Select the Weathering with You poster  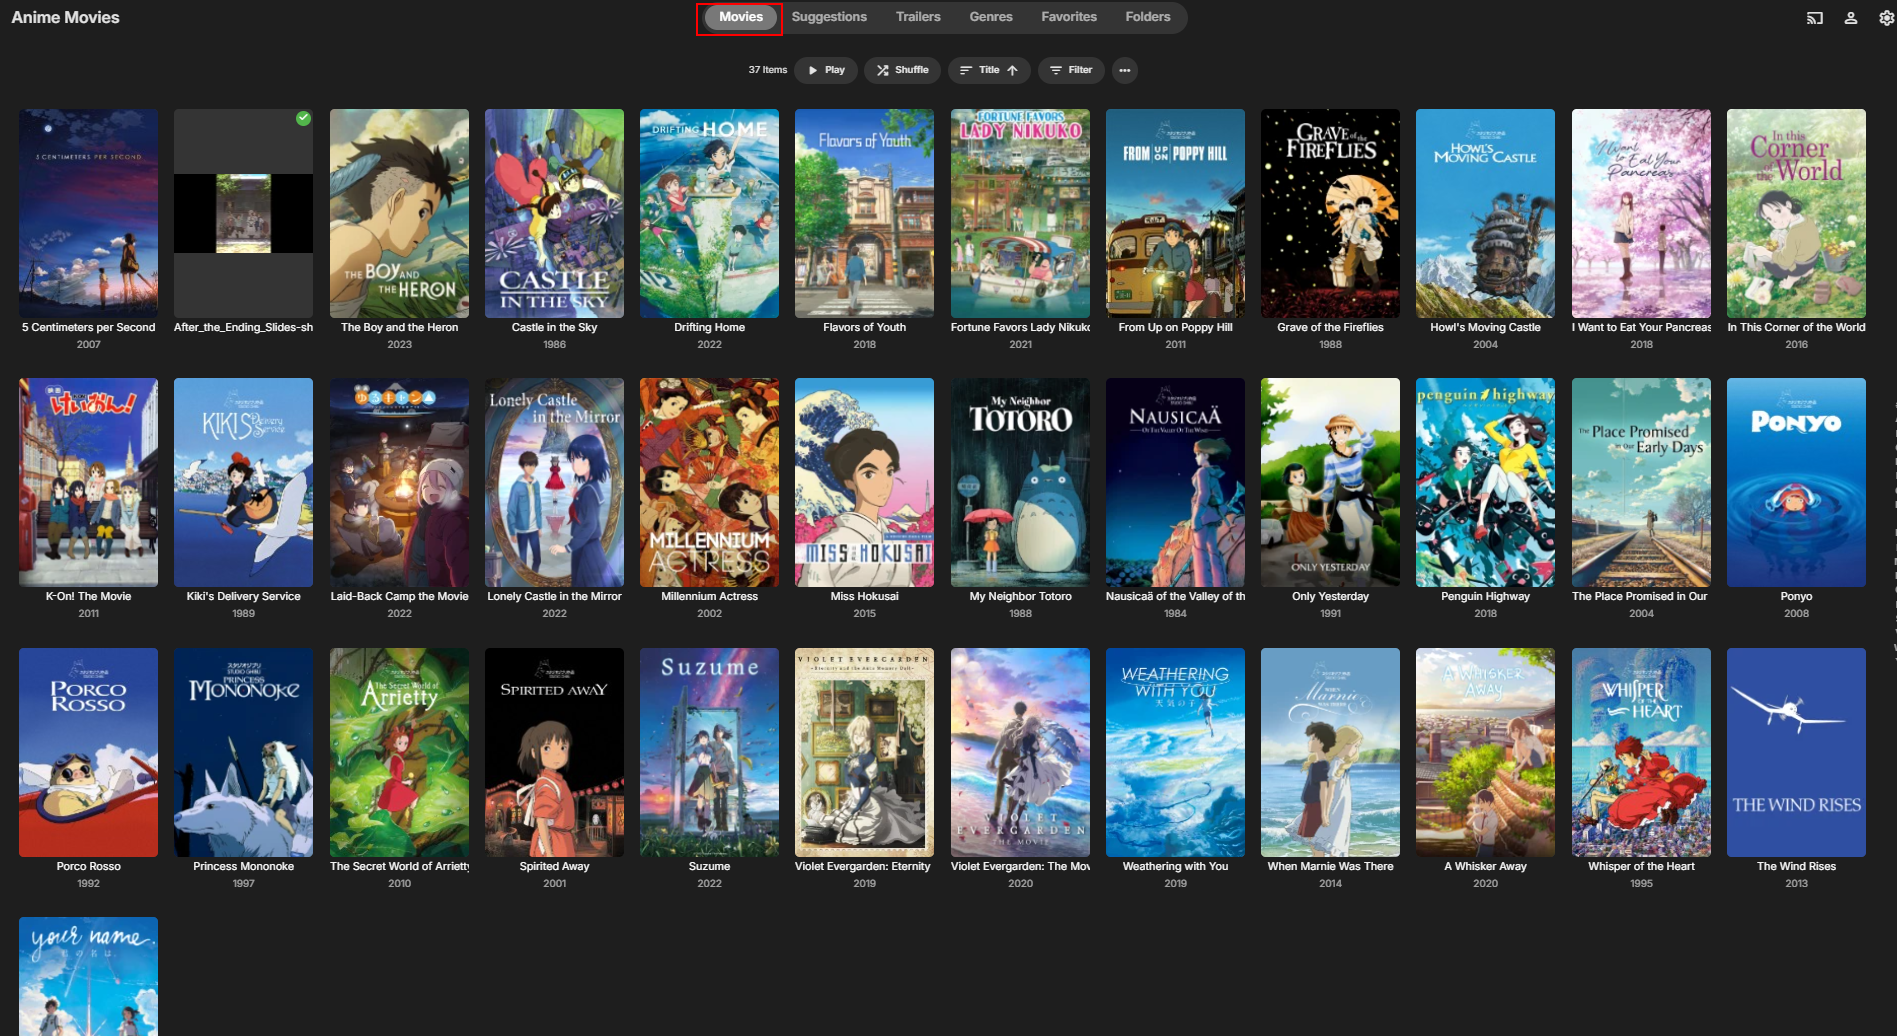point(1175,752)
